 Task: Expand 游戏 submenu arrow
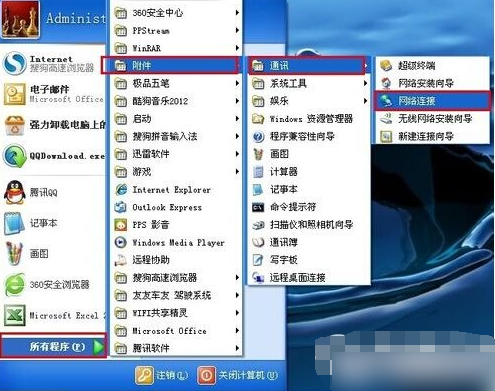(x=237, y=171)
